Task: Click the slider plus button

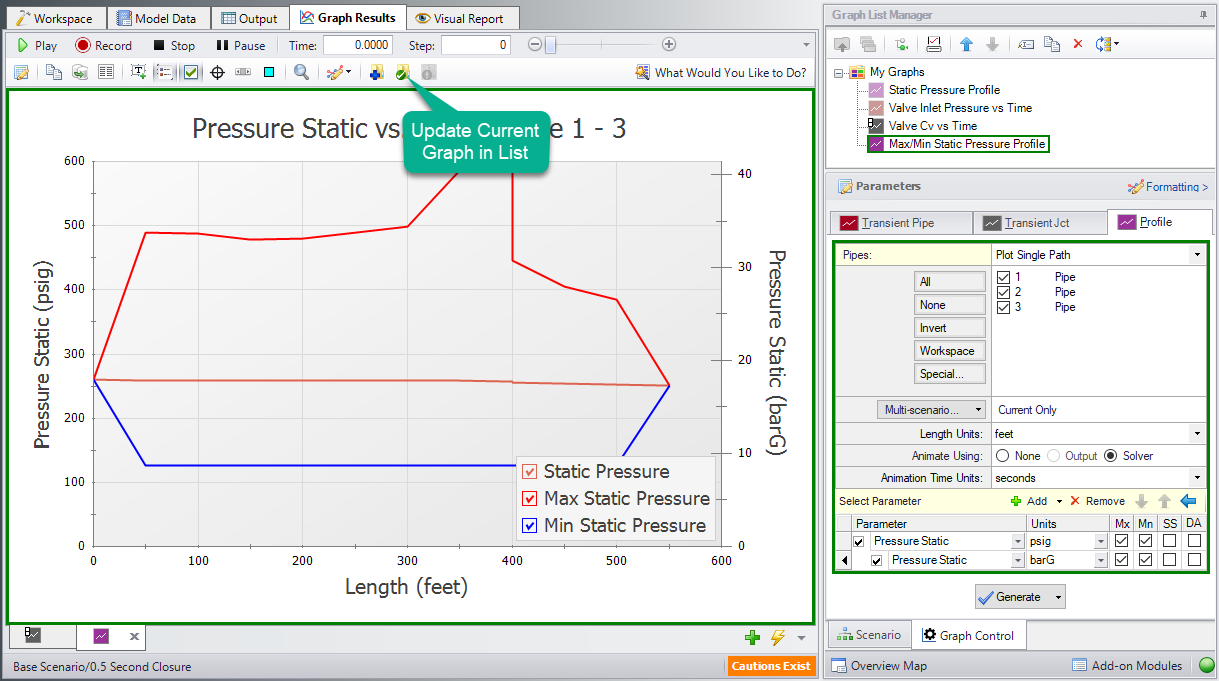Action: 669,45
